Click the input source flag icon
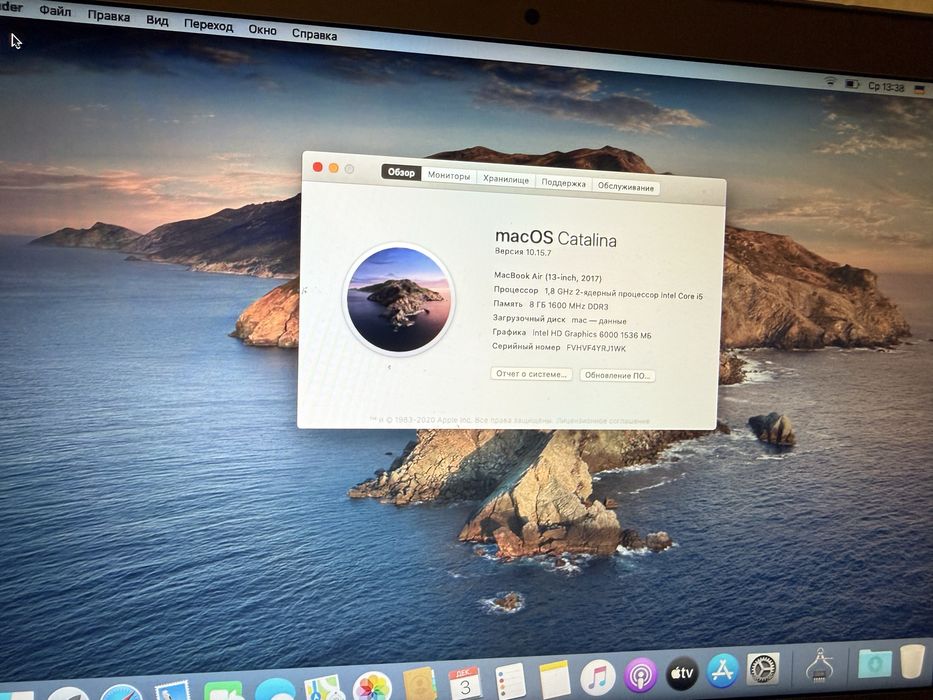Viewport: 933px width, 700px height. (919, 89)
